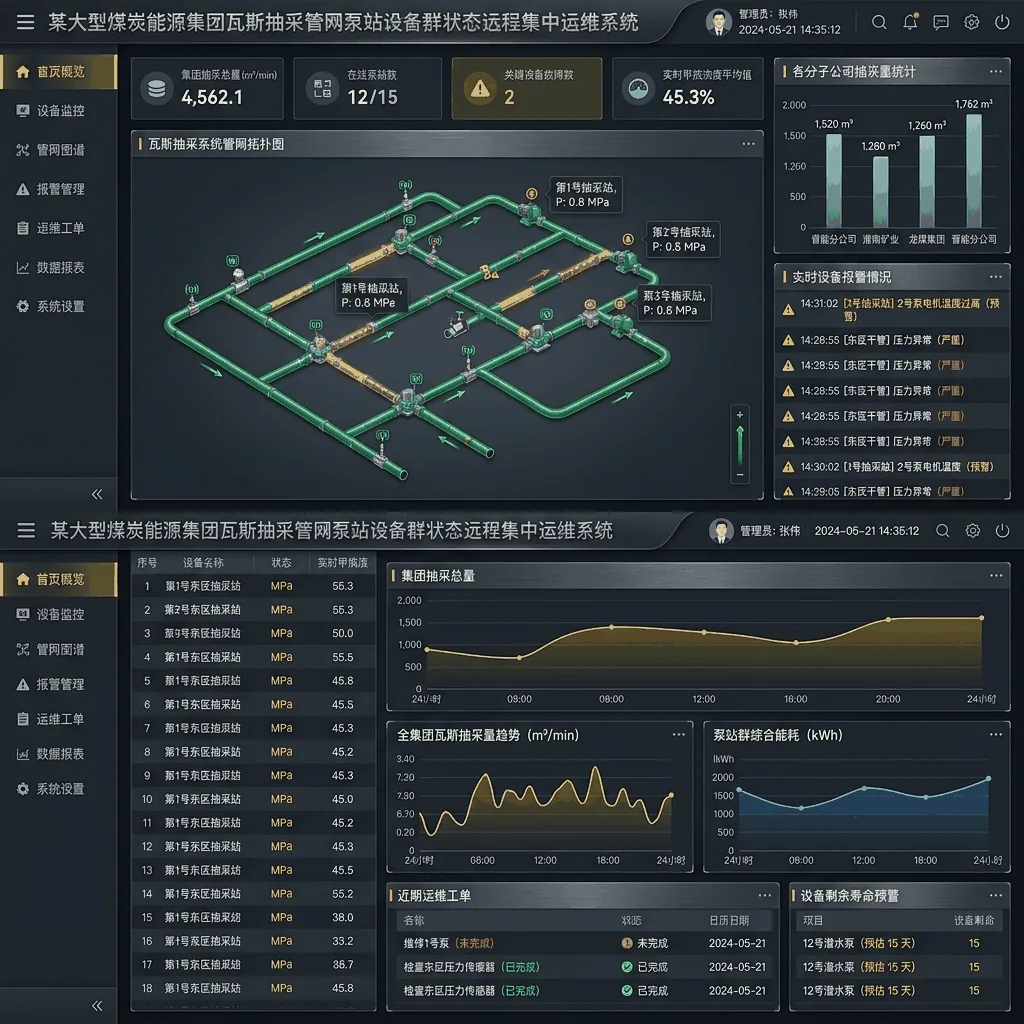Viewport: 1024px width, 1024px height.
Task: Click the last data point on the 泵站群综合能耗 line
Action: pos(988,778)
